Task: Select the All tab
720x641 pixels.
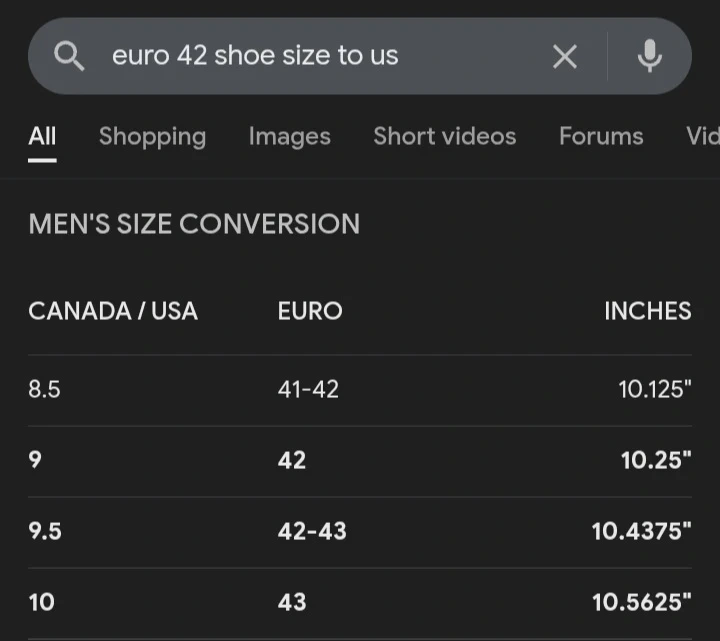Action: [42, 137]
